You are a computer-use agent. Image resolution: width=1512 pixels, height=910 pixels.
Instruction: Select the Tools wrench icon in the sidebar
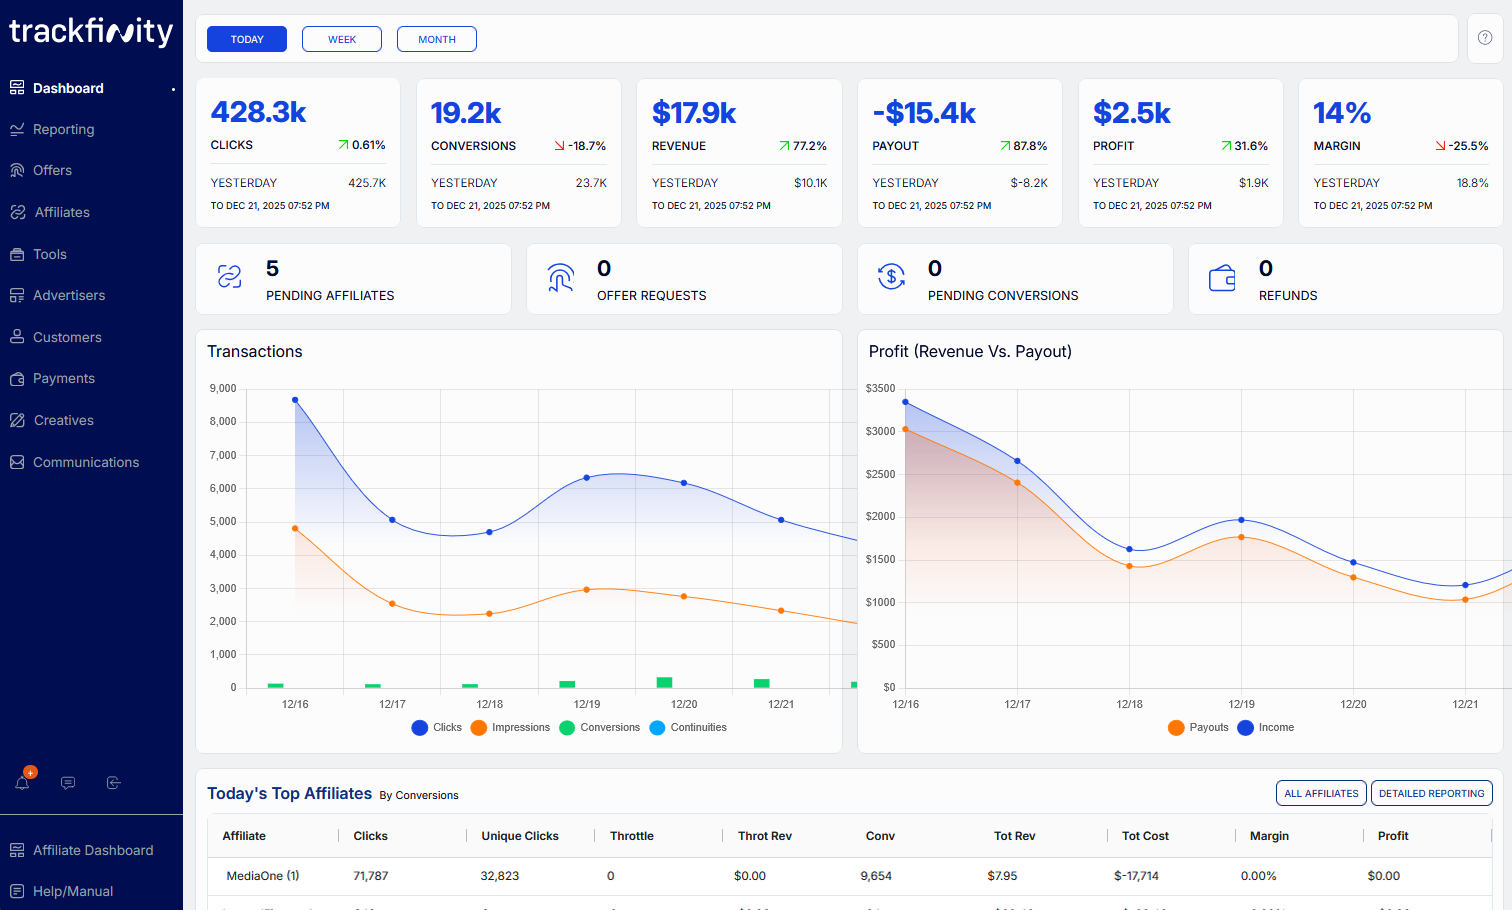[x=17, y=254]
